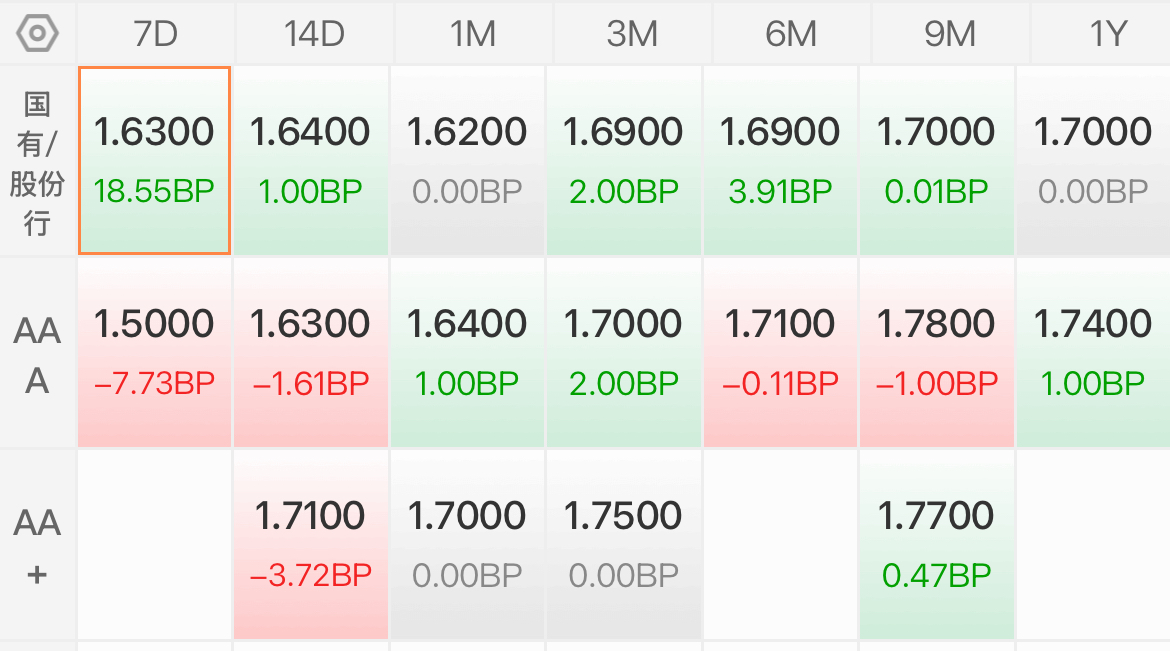Click the AA+ row label
The height and width of the screenshot is (651, 1170).
click(37, 546)
